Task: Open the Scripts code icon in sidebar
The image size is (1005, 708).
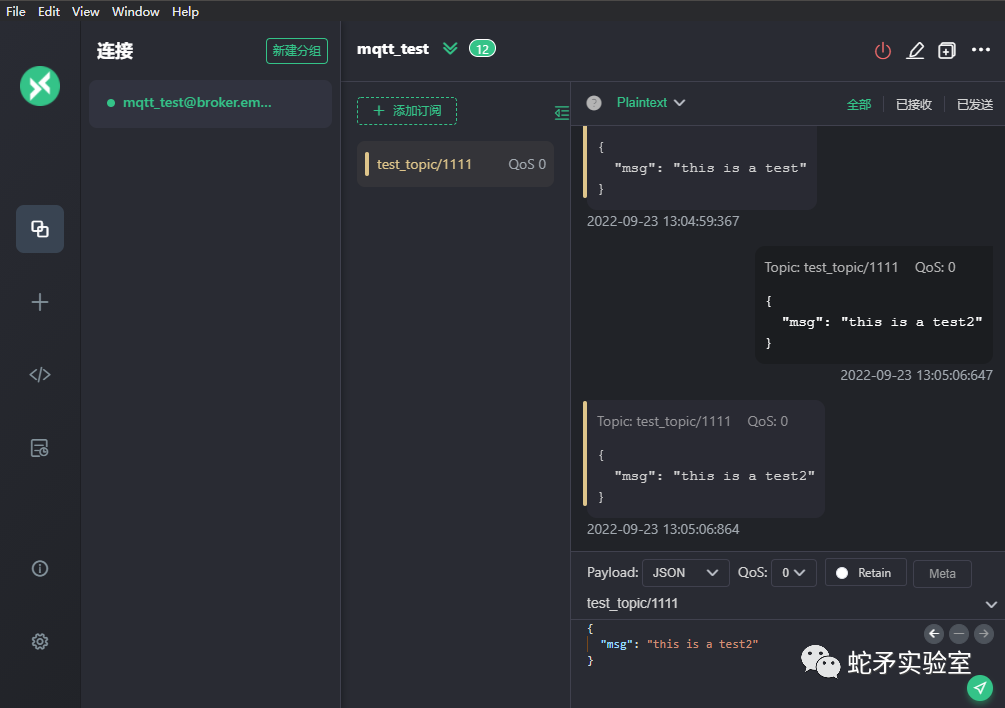Action: pyautogui.click(x=40, y=375)
